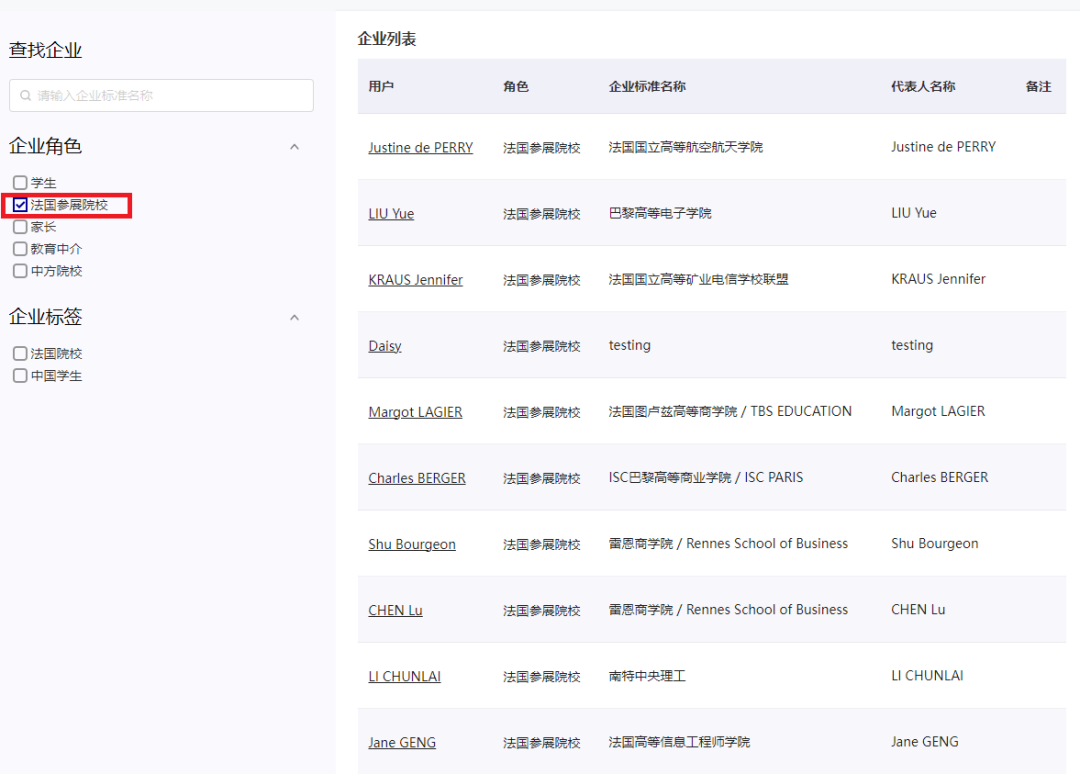Viewport: 1080px width, 774px height.
Task: Click representative name Jane GENG
Action: click(x=924, y=742)
